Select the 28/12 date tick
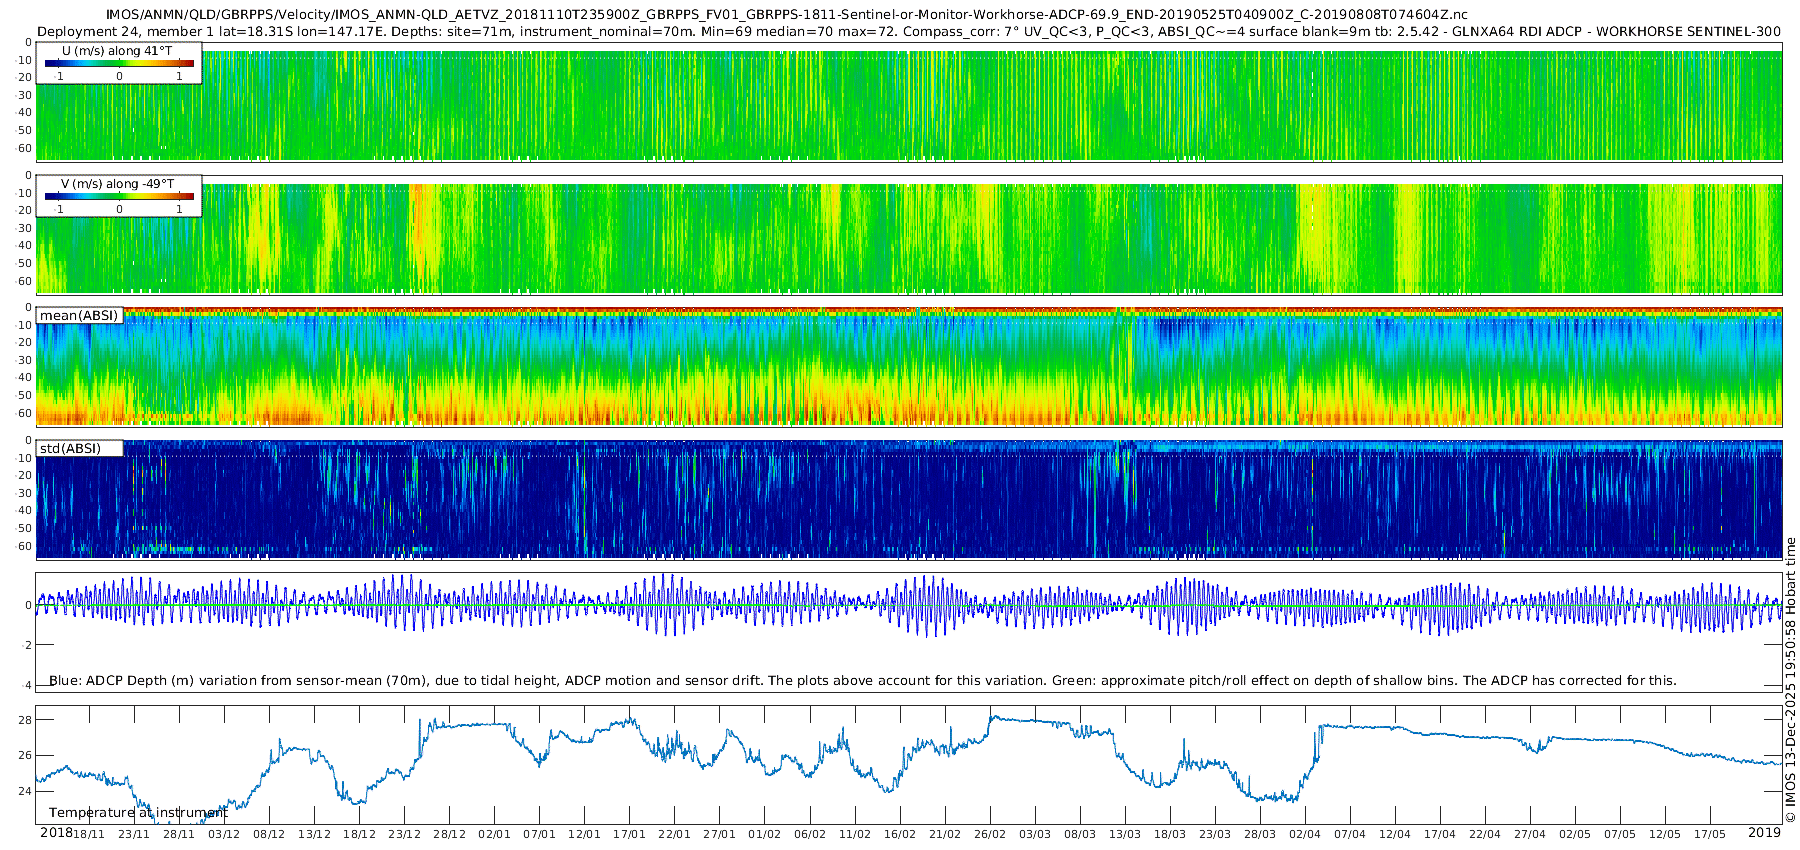Image resolution: width=1800 pixels, height=850 pixels. 449,834
